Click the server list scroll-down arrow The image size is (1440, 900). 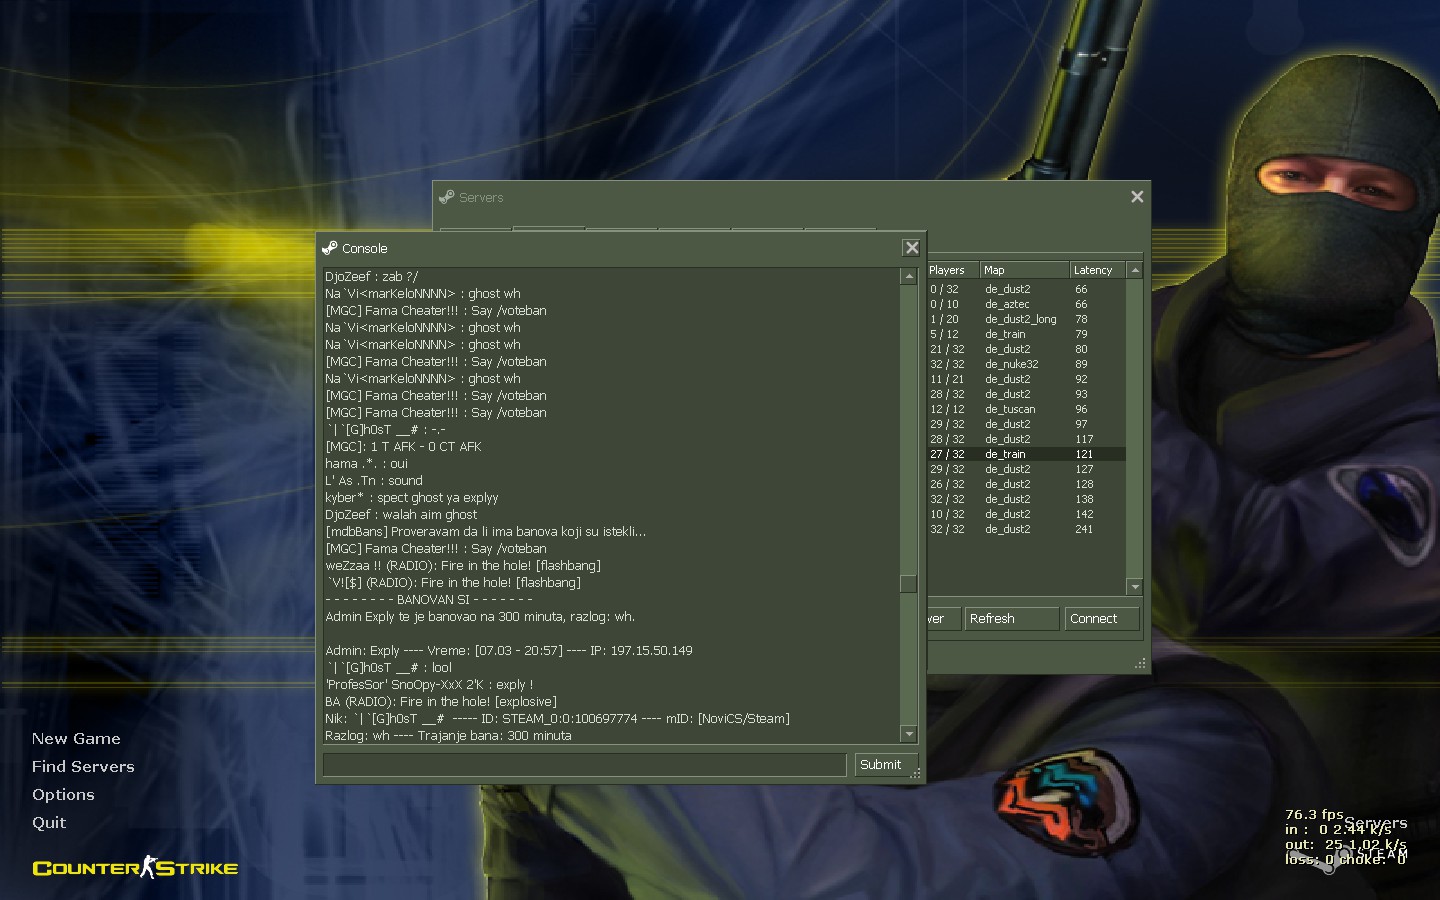(x=1134, y=587)
